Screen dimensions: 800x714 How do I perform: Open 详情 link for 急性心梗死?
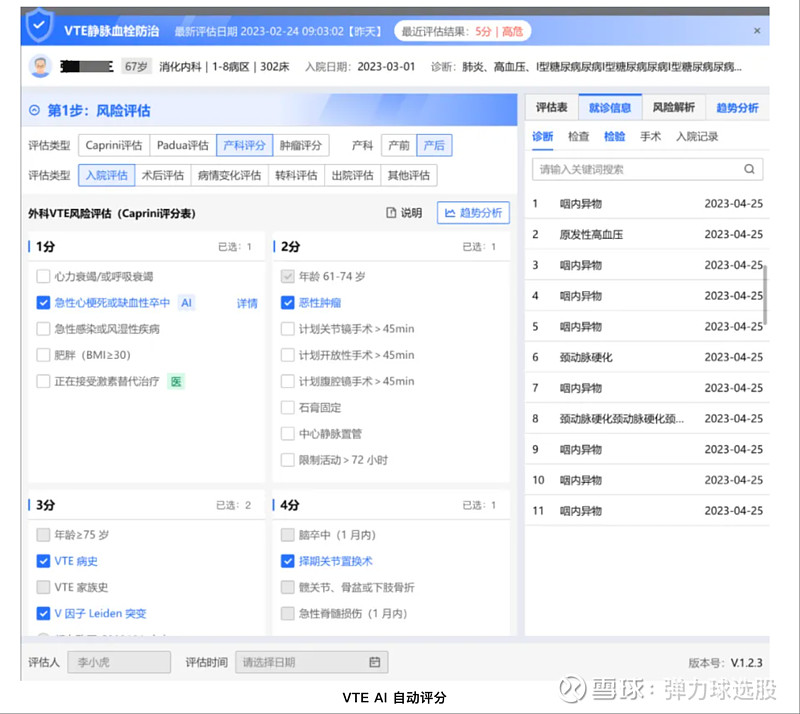point(246,303)
